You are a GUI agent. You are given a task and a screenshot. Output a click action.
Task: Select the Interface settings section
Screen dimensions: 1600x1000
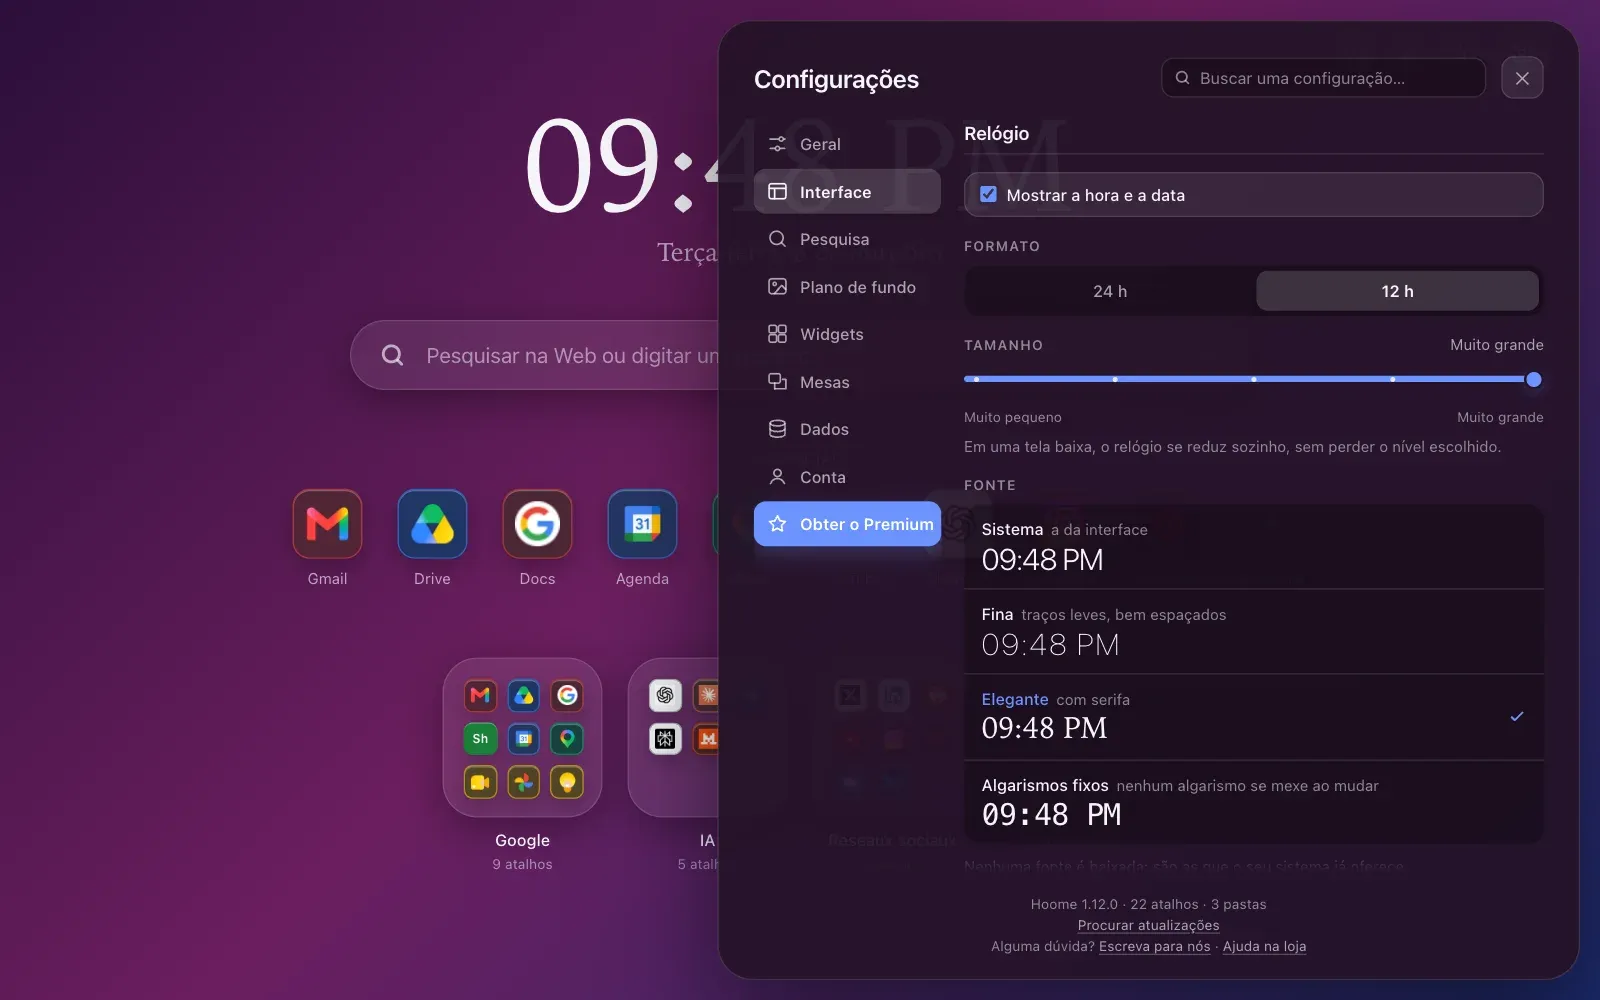click(847, 192)
